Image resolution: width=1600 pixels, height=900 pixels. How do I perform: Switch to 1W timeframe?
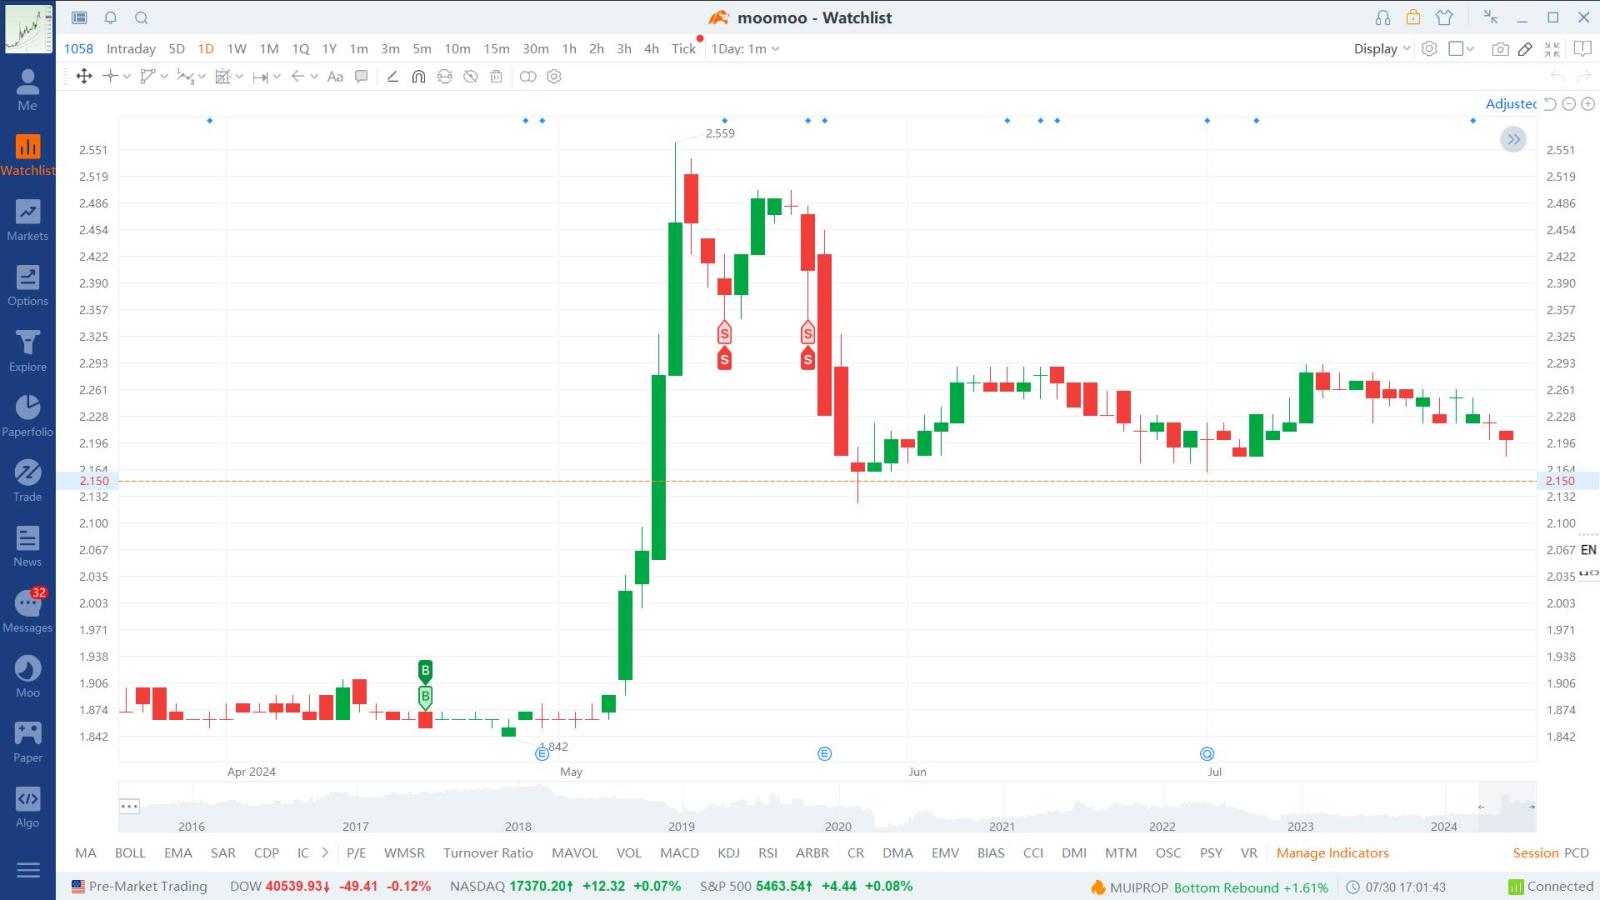237,48
